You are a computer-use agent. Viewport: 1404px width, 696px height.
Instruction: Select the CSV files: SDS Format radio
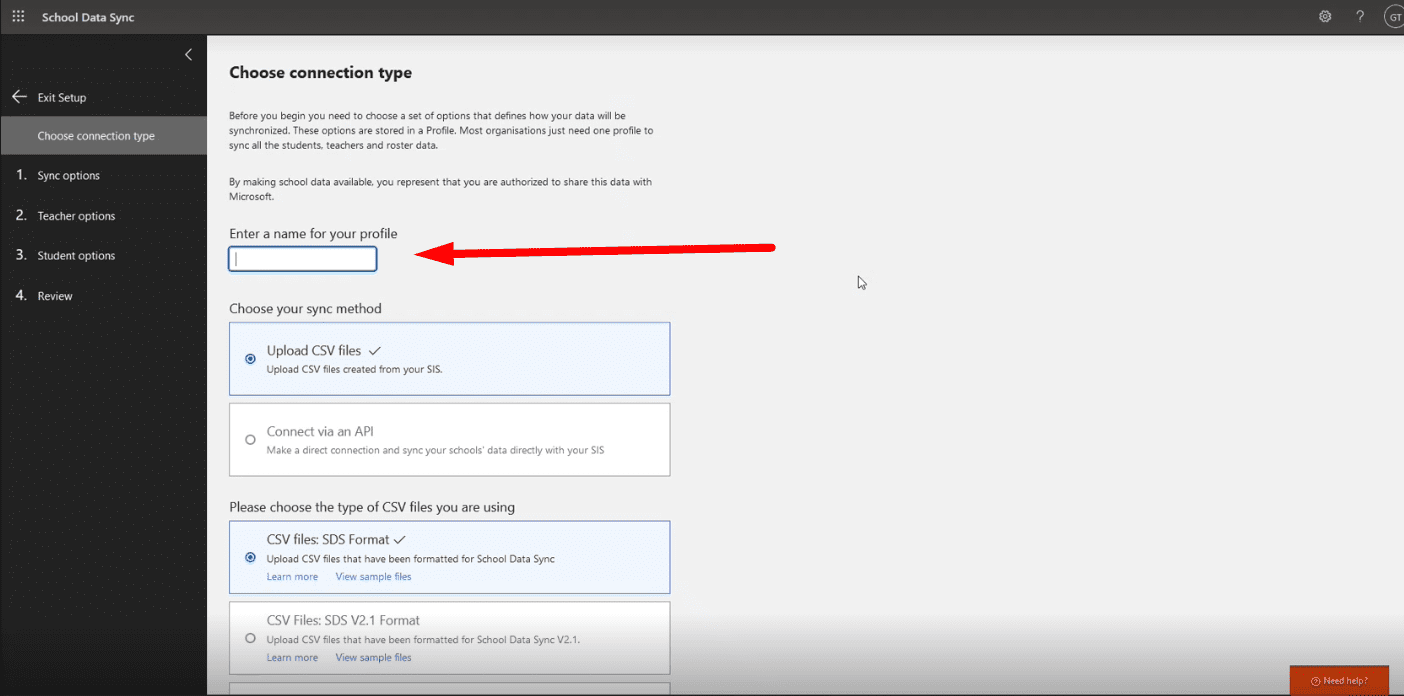[x=250, y=557]
